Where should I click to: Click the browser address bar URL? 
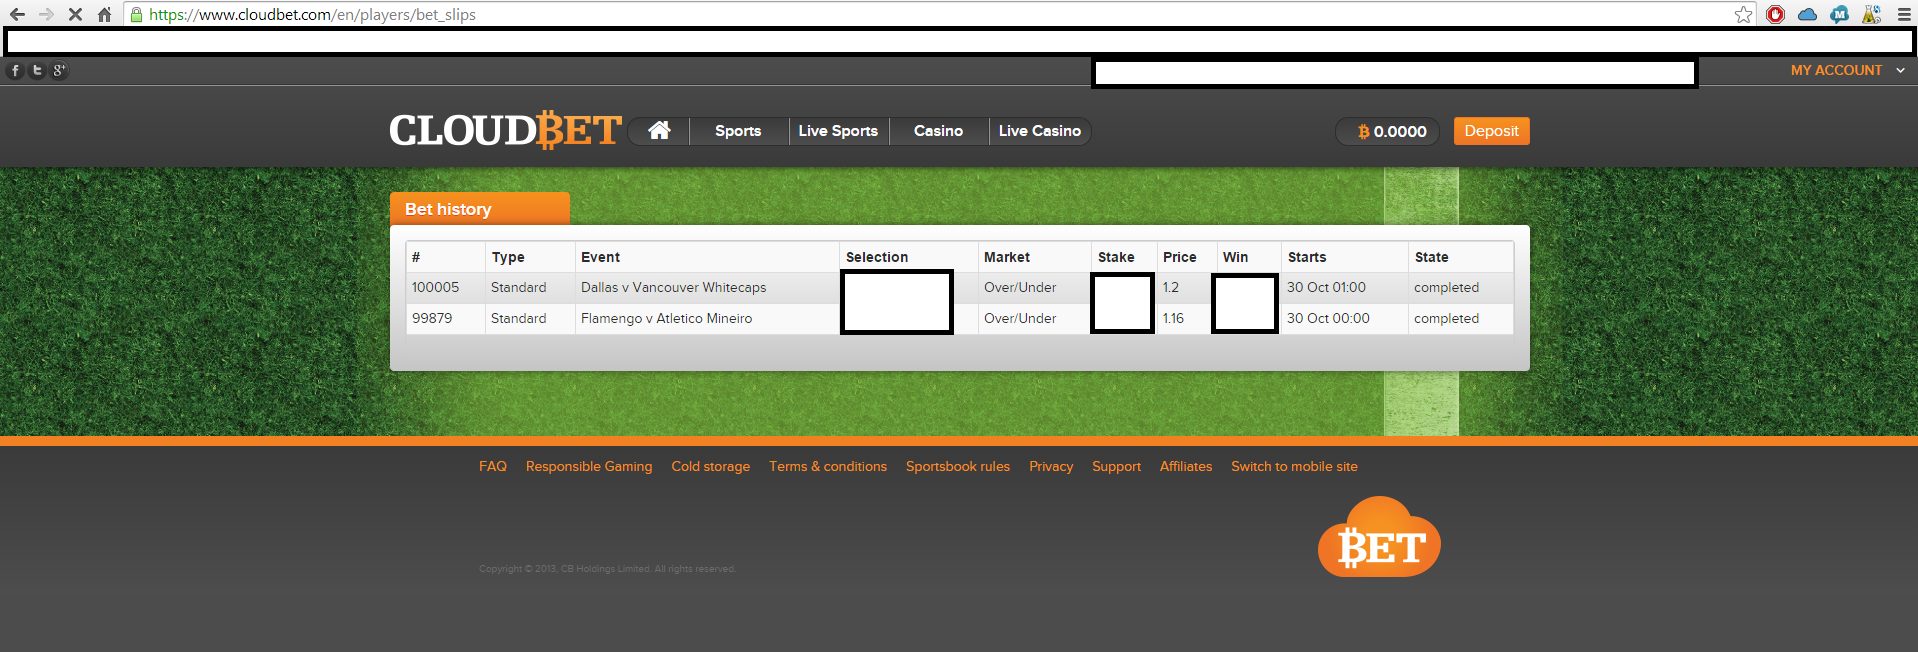[312, 14]
